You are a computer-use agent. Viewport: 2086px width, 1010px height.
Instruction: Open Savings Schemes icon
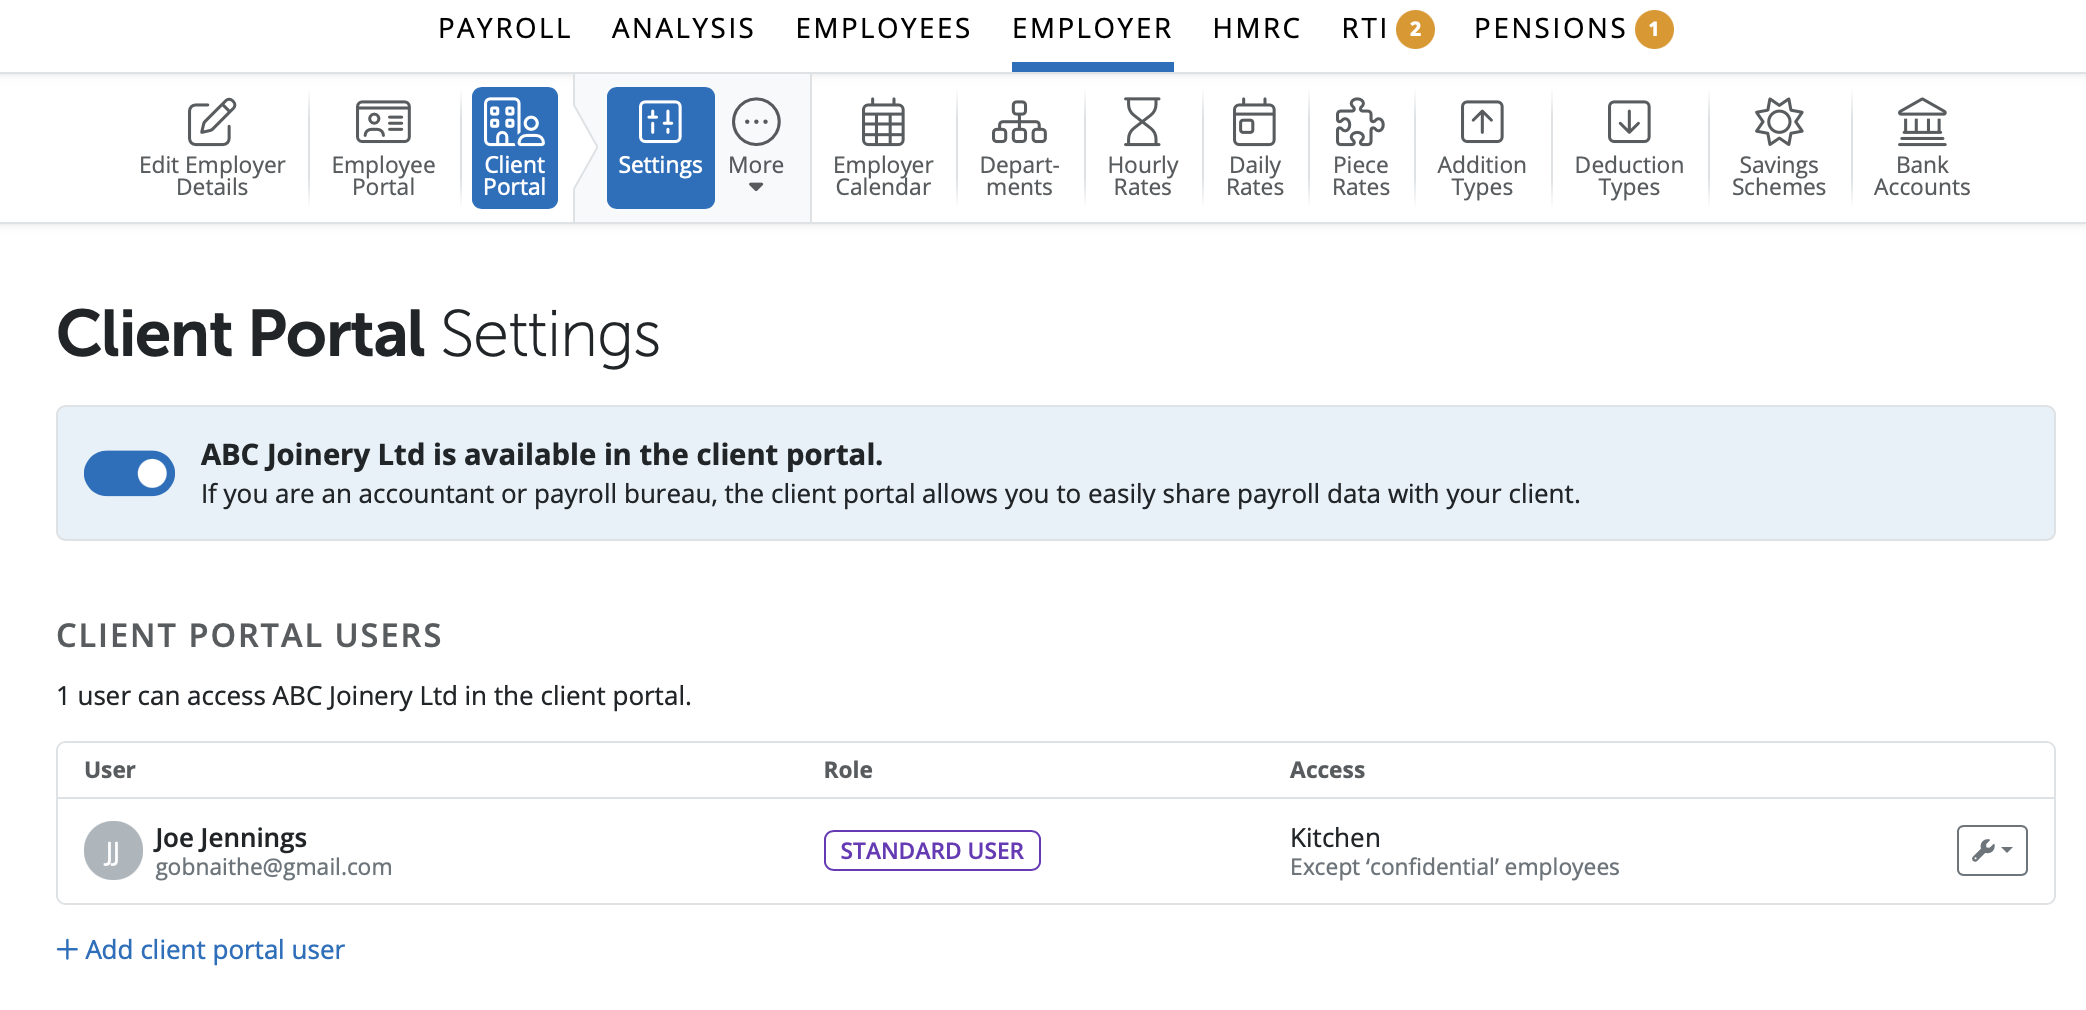[1778, 124]
